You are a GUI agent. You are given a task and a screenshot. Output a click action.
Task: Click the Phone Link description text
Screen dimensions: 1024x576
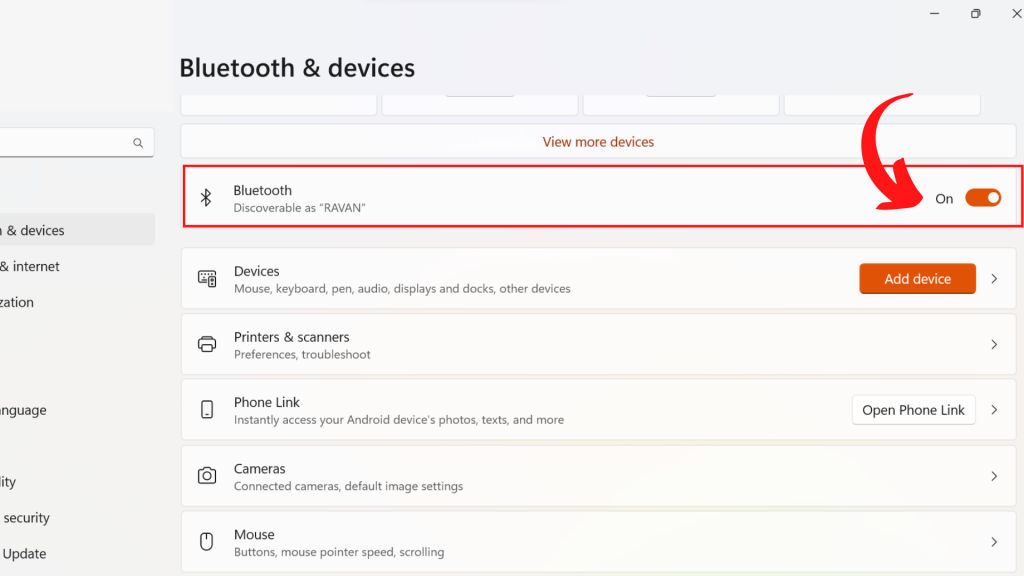tap(399, 420)
